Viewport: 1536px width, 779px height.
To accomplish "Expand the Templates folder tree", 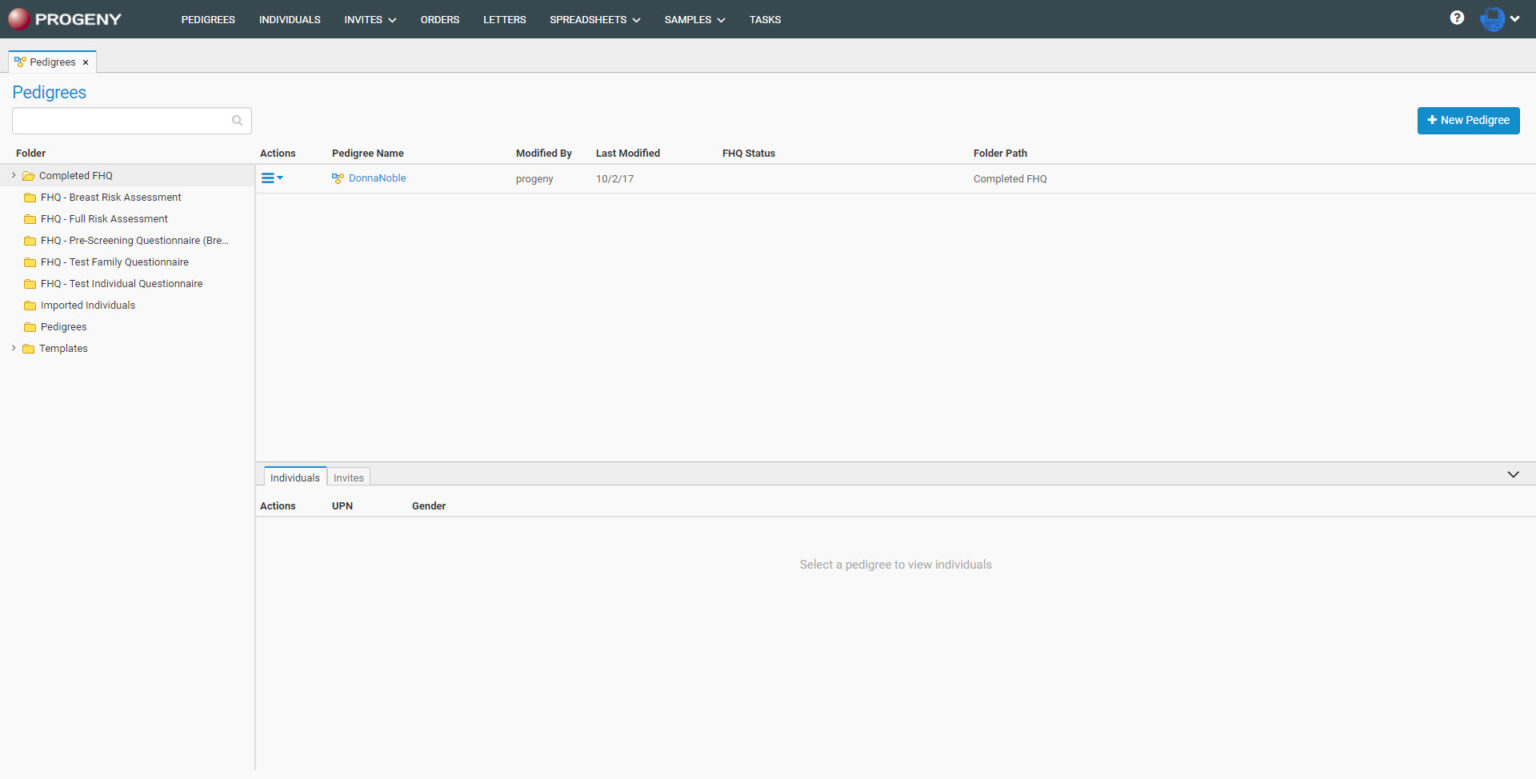I will coord(13,349).
